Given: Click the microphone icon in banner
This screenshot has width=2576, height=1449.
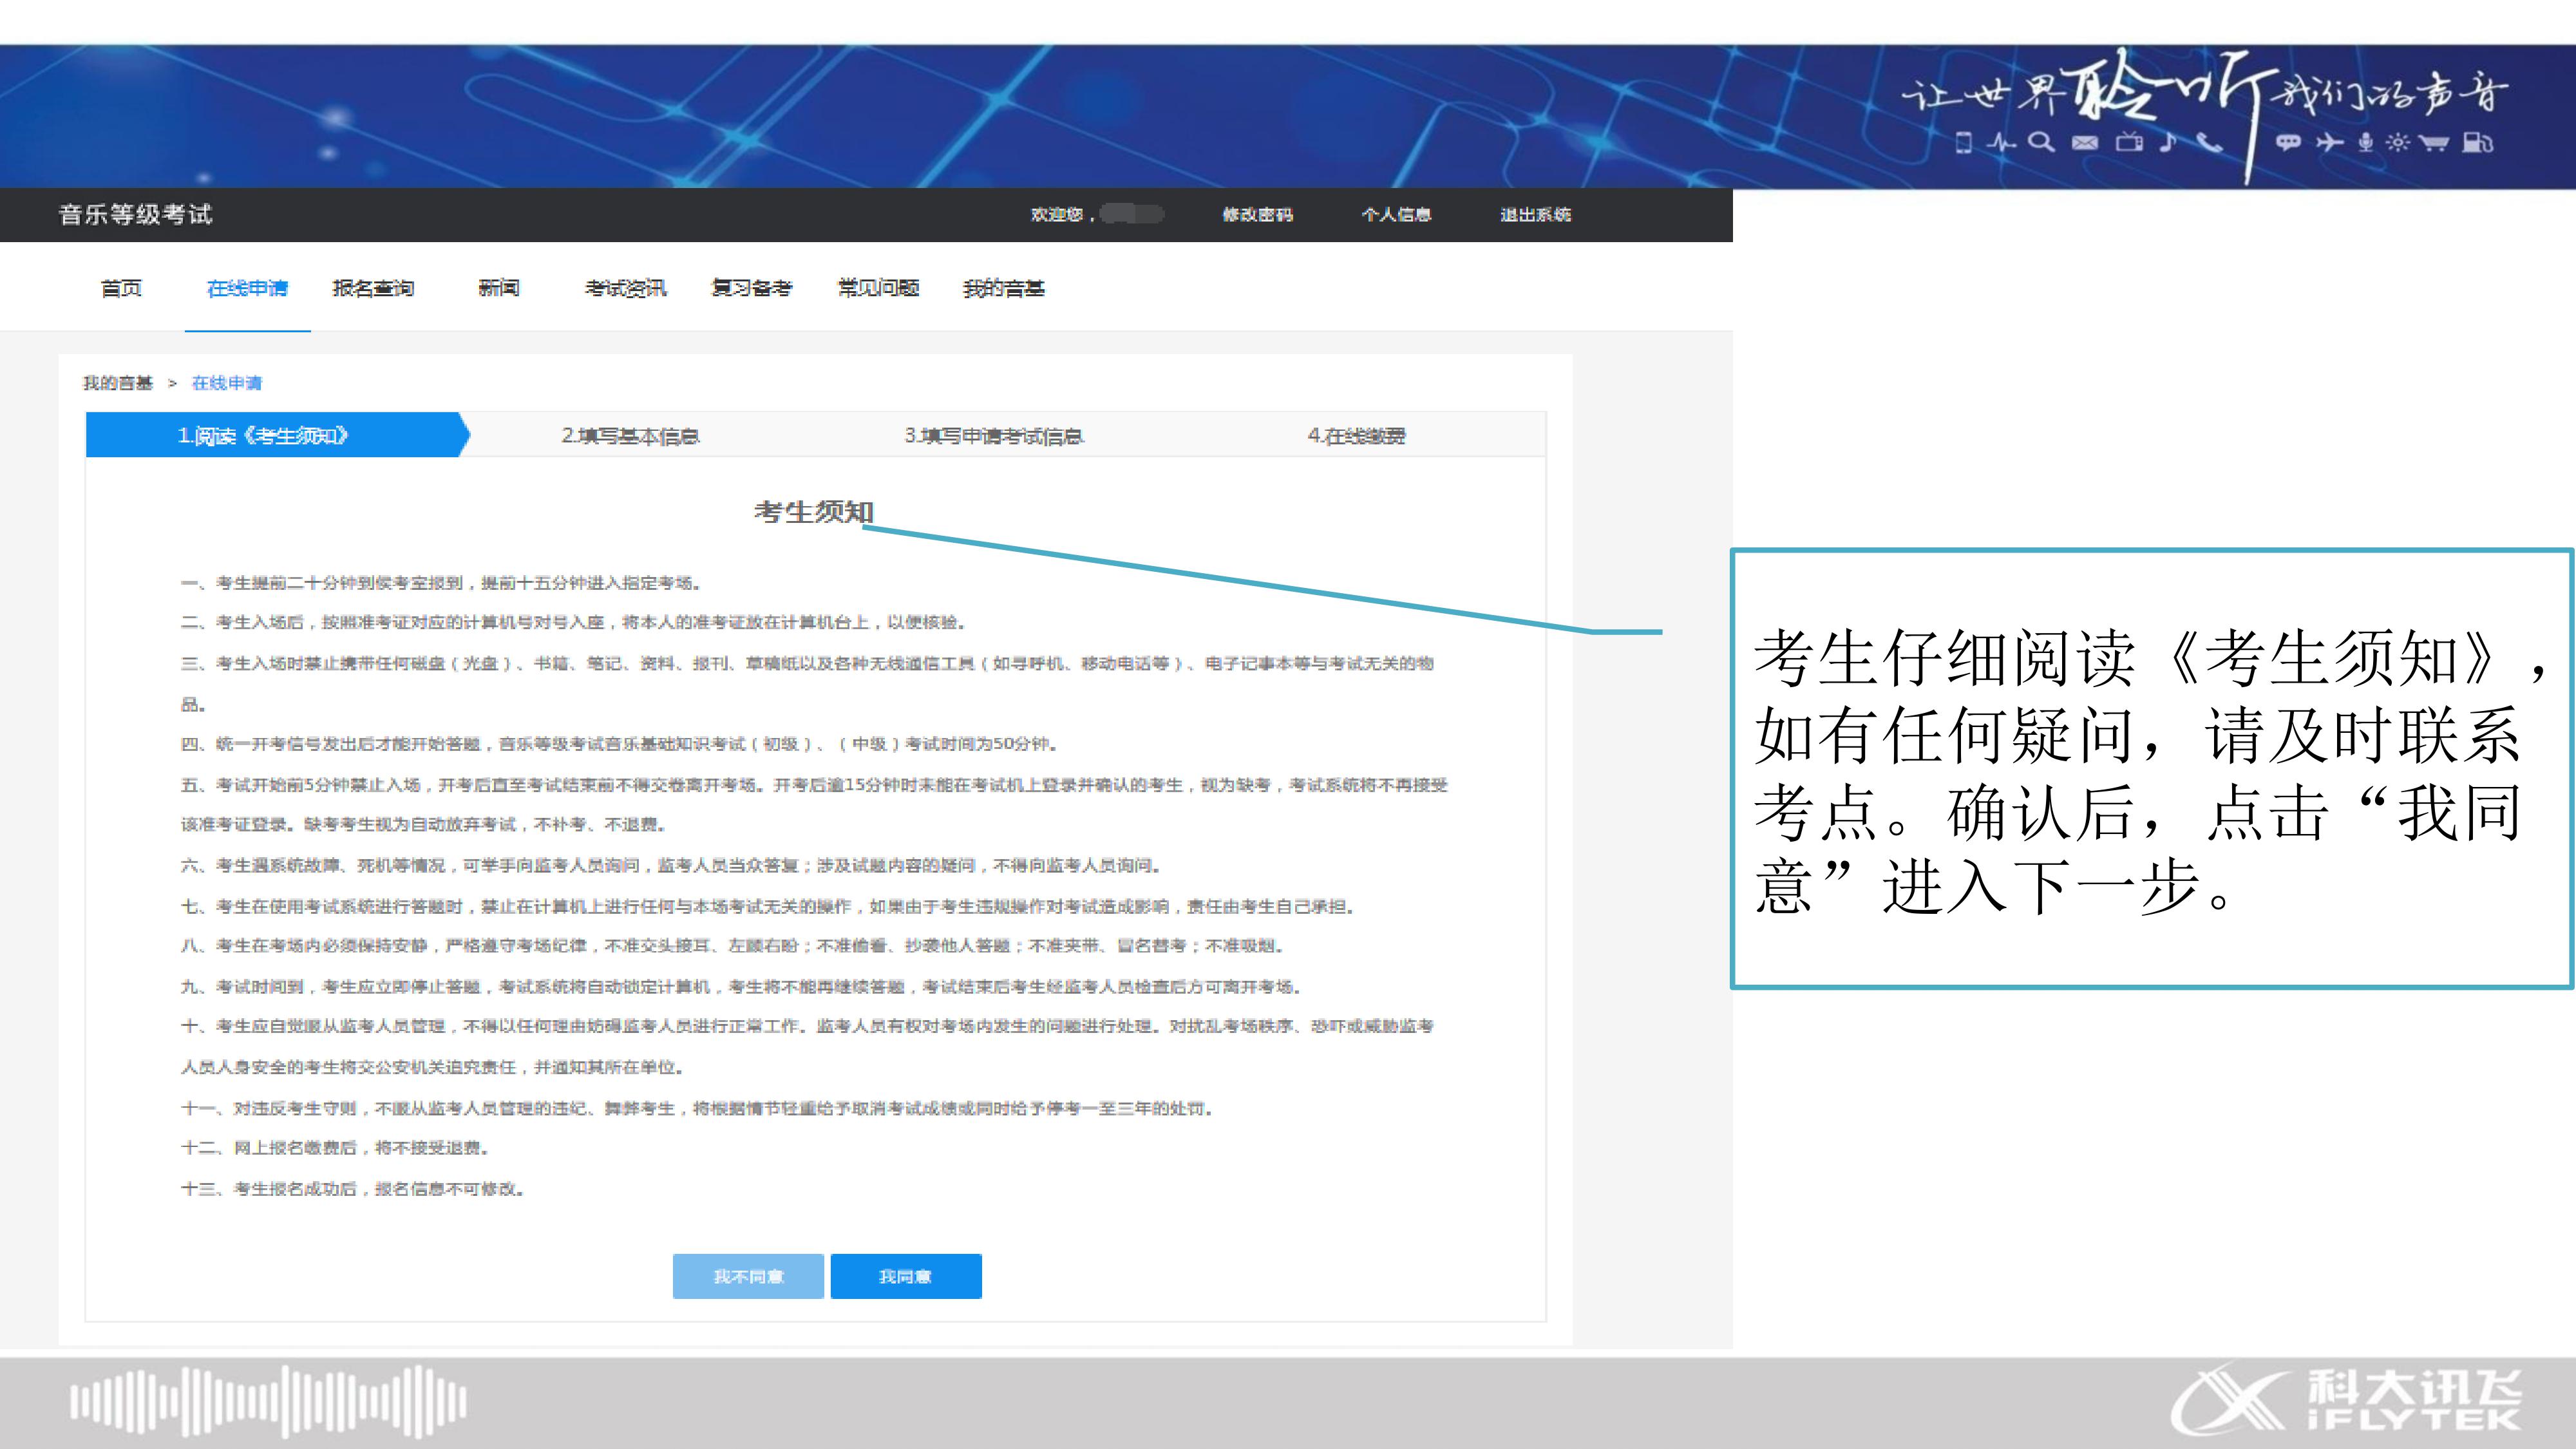Looking at the screenshot, I should click(x=2365, y=142).
